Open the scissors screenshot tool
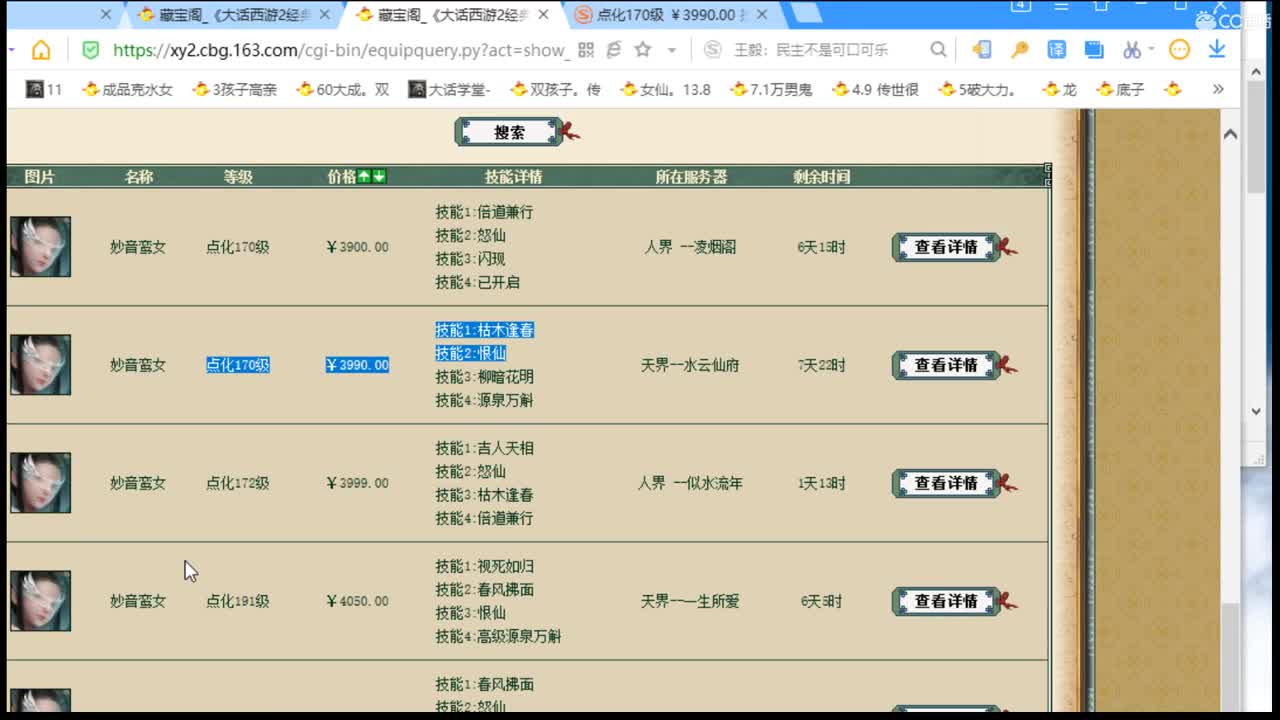This screenshot has width=1280, height=720. [1132, 50]
